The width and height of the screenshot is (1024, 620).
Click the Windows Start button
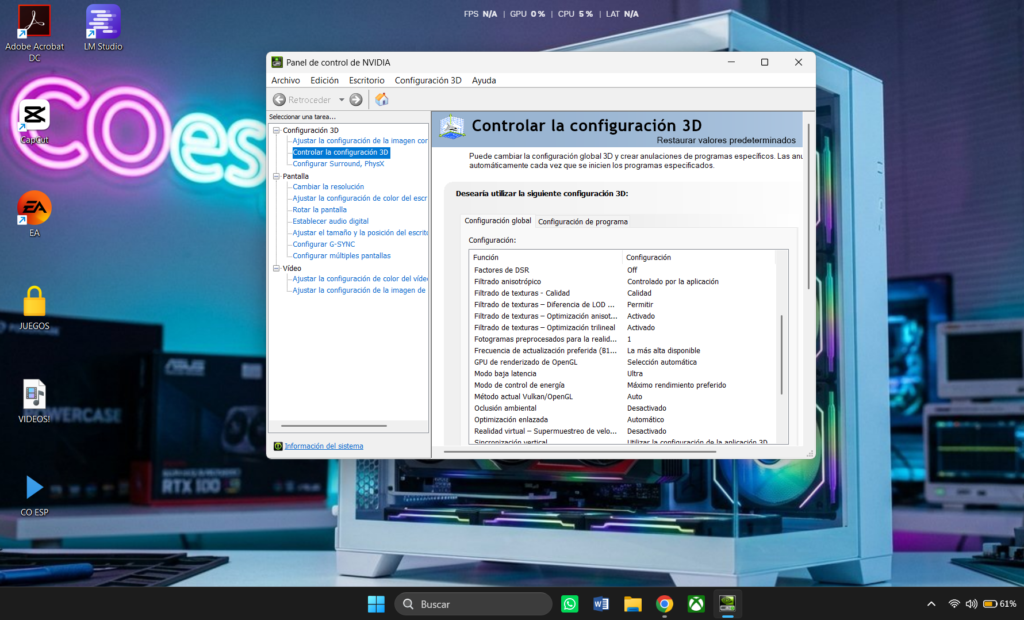376,604
